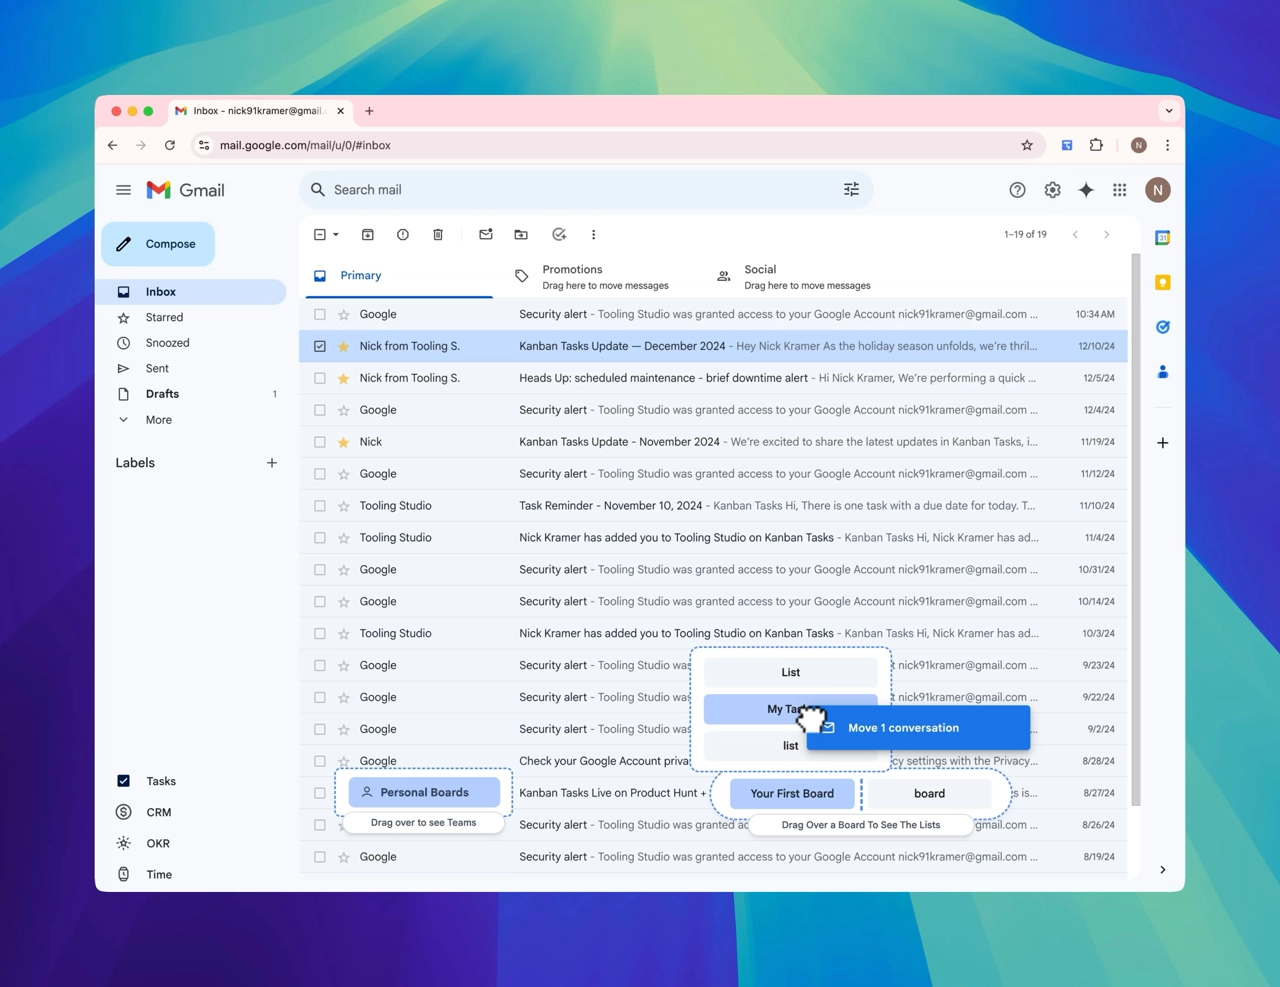Mark selected conversation as unread

click(486, 235)
